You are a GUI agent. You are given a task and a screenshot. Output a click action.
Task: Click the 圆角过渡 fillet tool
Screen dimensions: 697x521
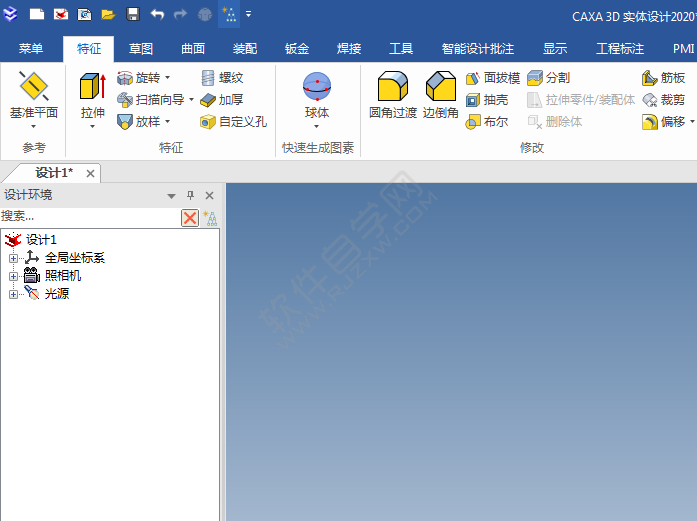pos(393,95)
